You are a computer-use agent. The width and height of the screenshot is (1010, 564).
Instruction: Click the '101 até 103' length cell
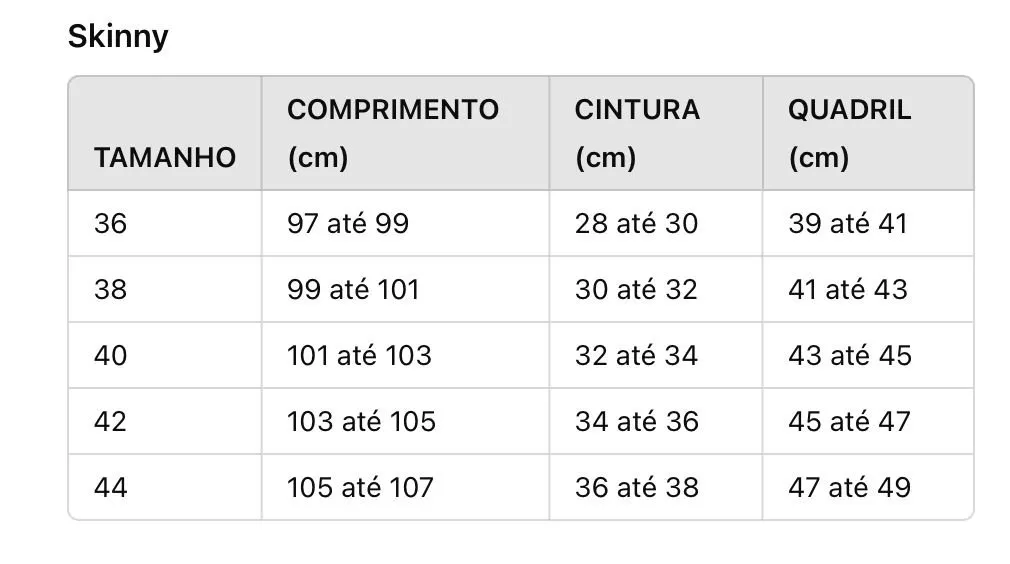point(405,355)
